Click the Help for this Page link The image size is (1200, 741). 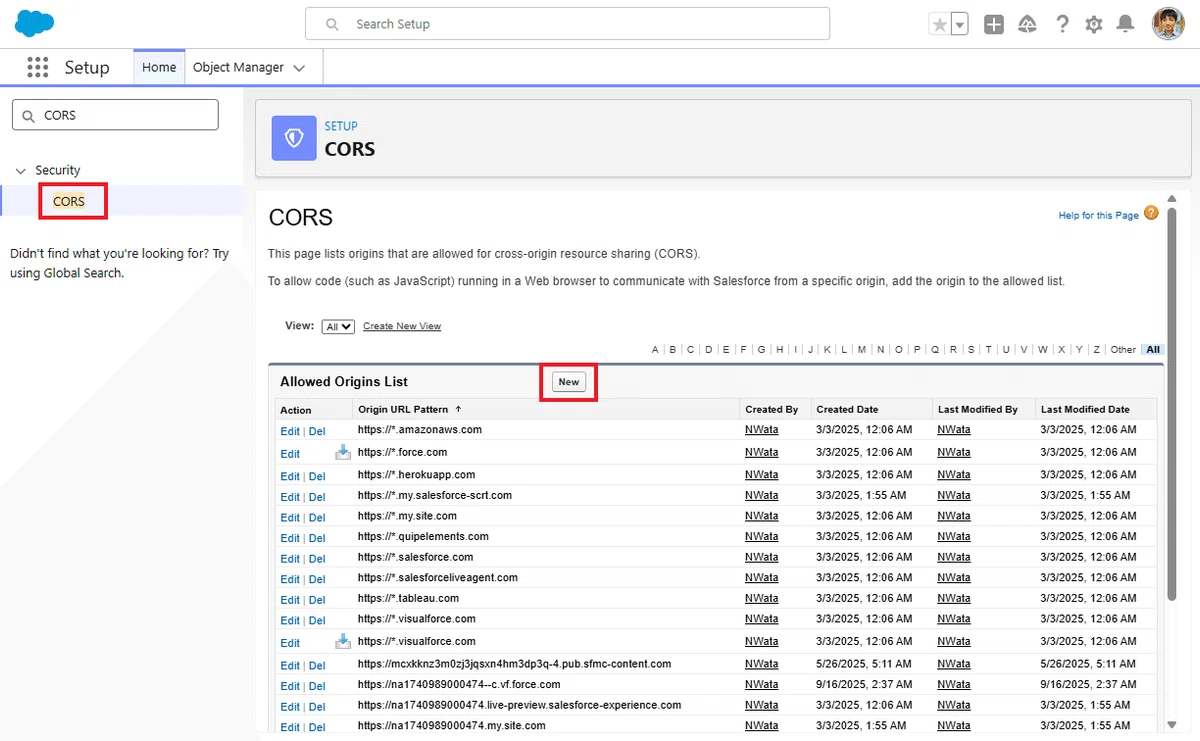pos(1099,215)
